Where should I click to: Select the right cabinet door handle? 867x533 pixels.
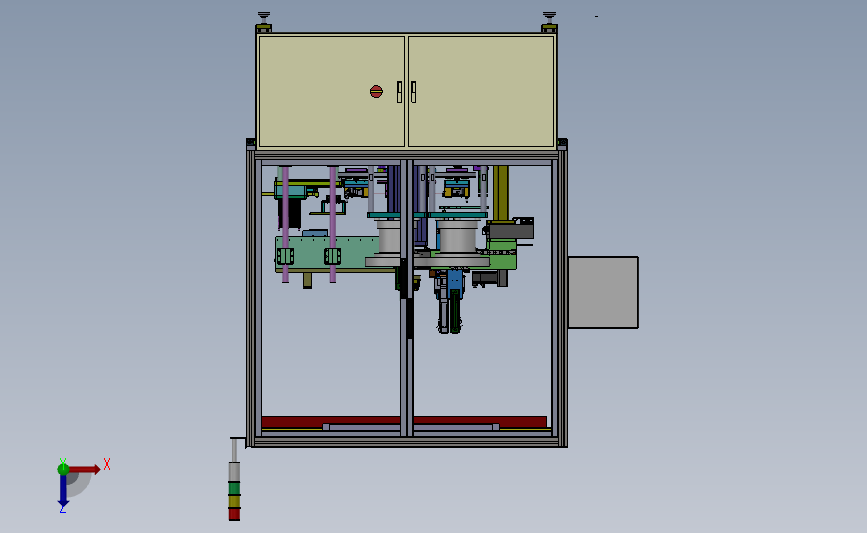coord(413,92)
